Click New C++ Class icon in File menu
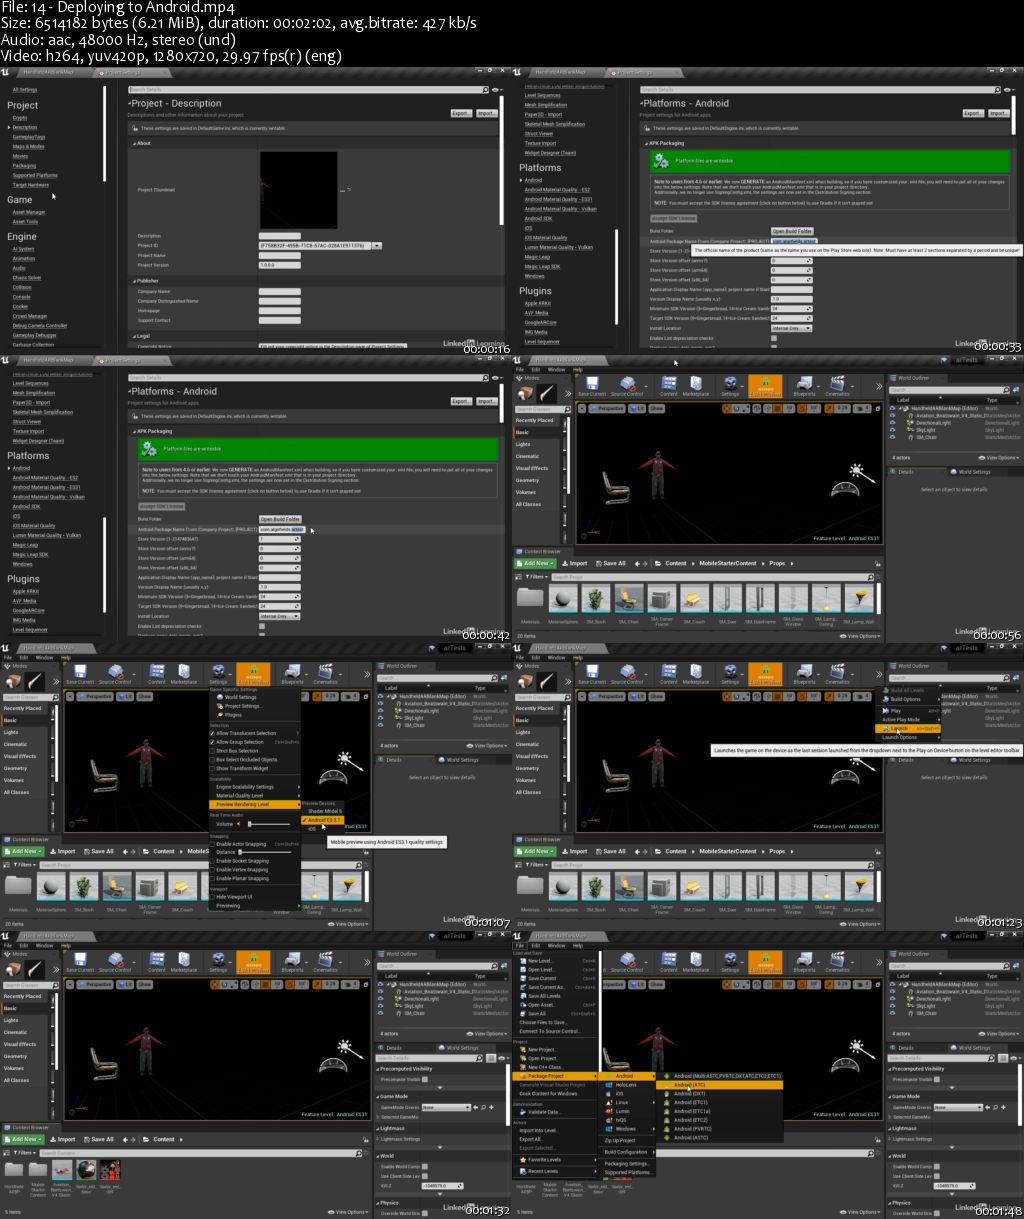This screenshot has height=1219, width=1024. 522,1067
